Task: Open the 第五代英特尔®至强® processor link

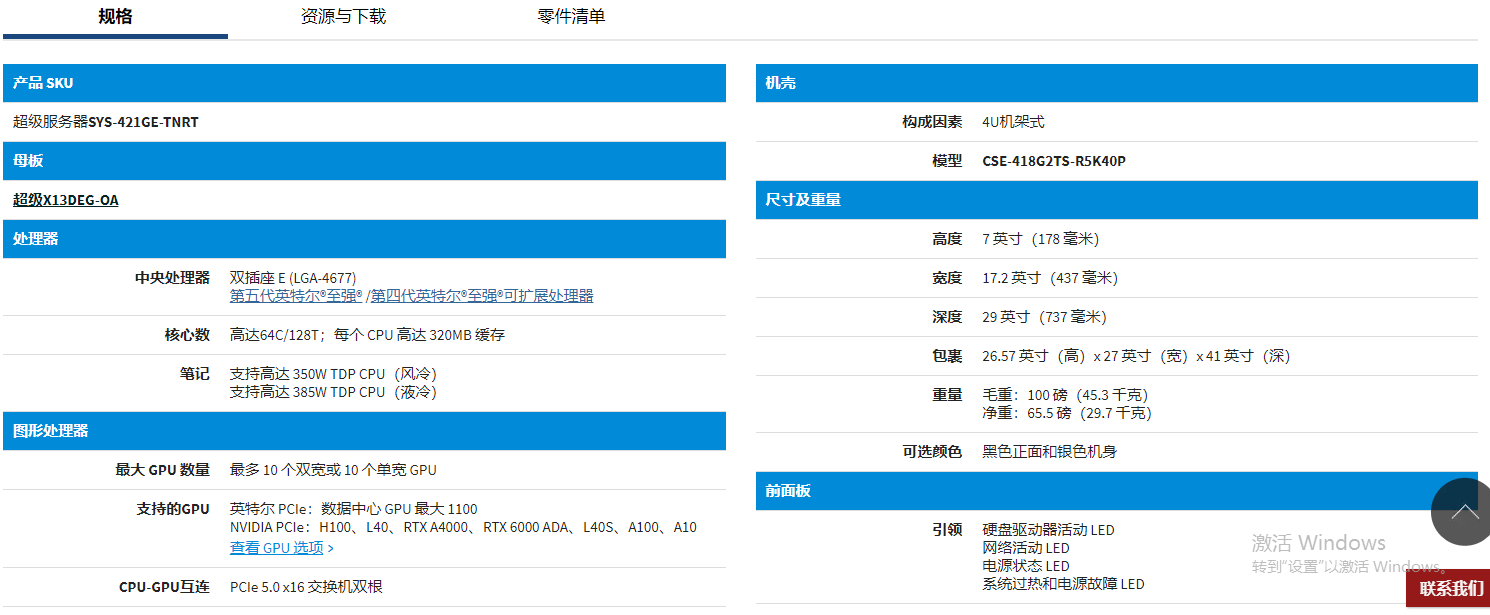Action: pos(297,294)
